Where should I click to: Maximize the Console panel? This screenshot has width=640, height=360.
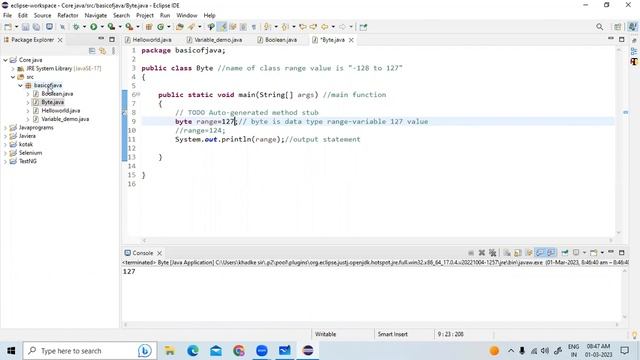click(622, 253)
